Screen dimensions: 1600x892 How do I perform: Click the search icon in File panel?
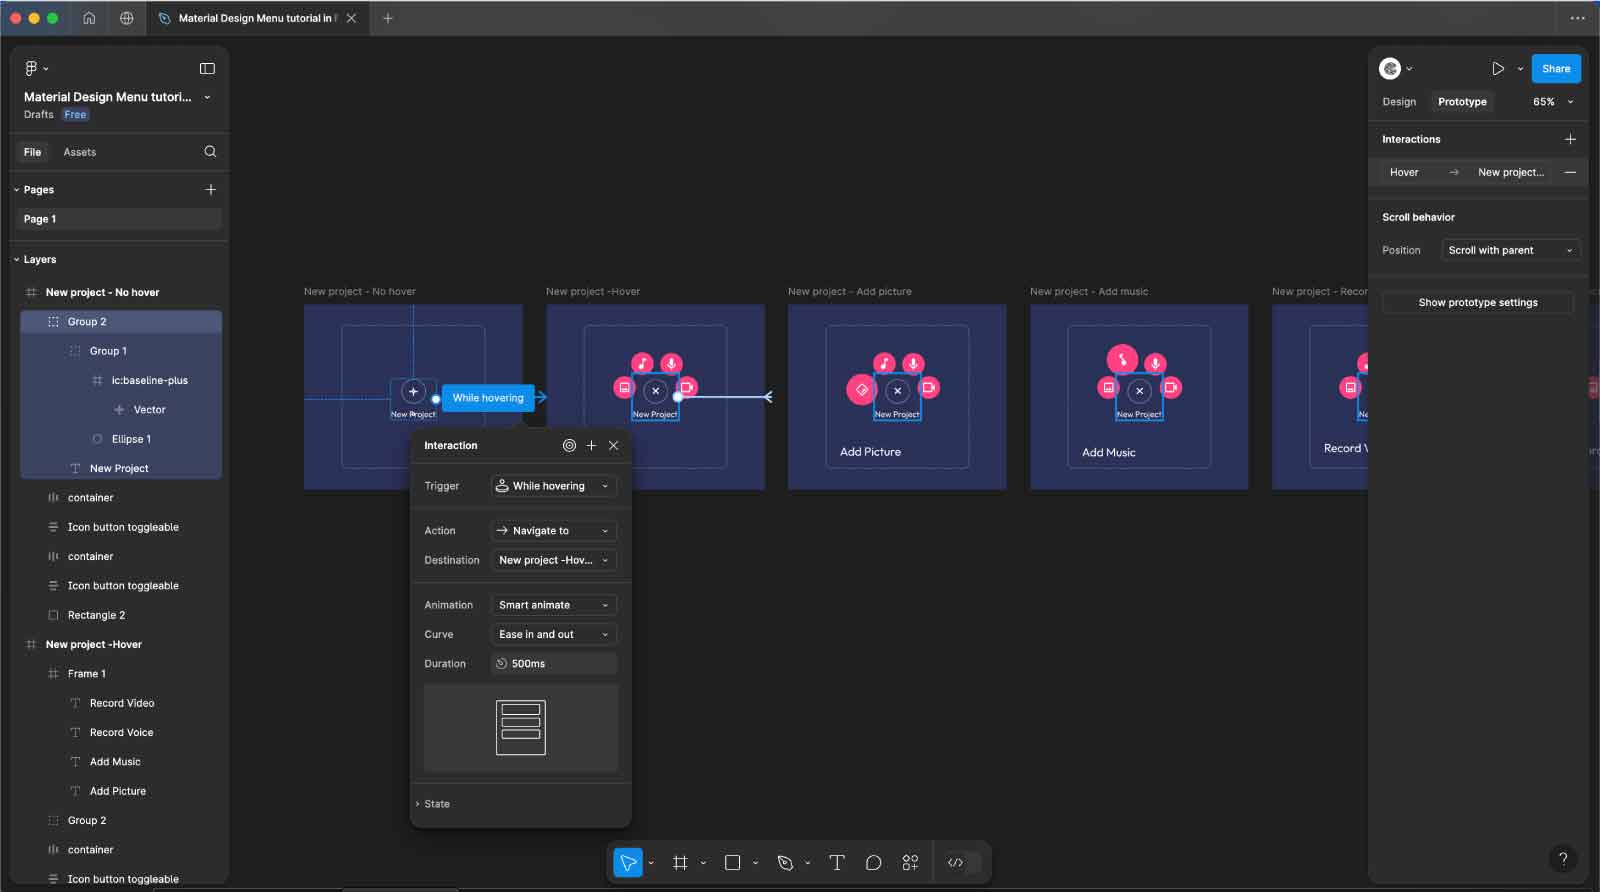point(210,152)
